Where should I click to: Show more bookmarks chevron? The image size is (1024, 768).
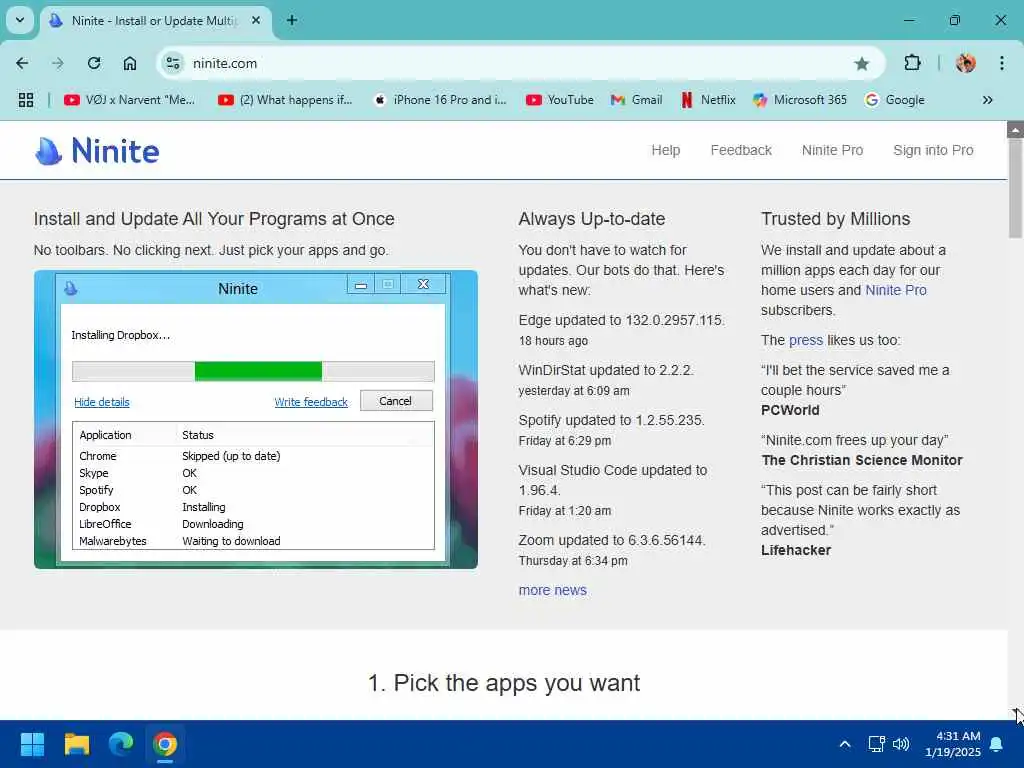pyautogui.click(x=987, y=100)
